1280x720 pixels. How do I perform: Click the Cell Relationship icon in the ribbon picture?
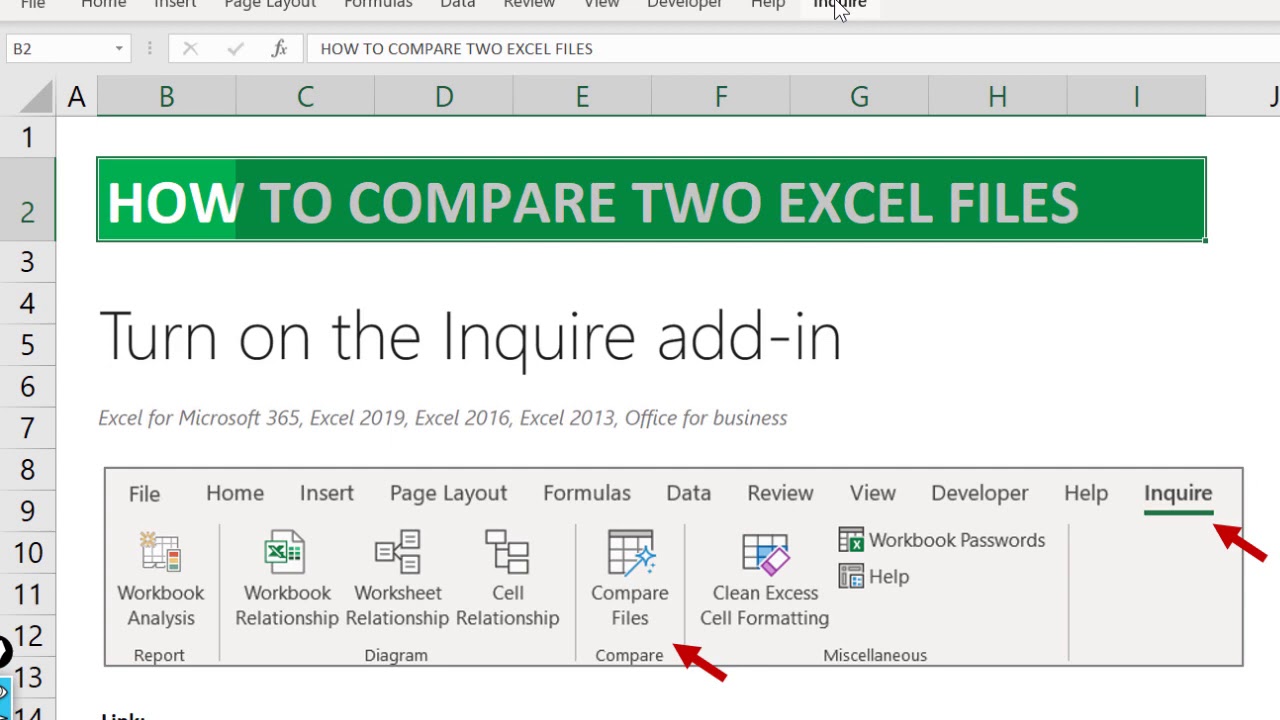[507, 553]
